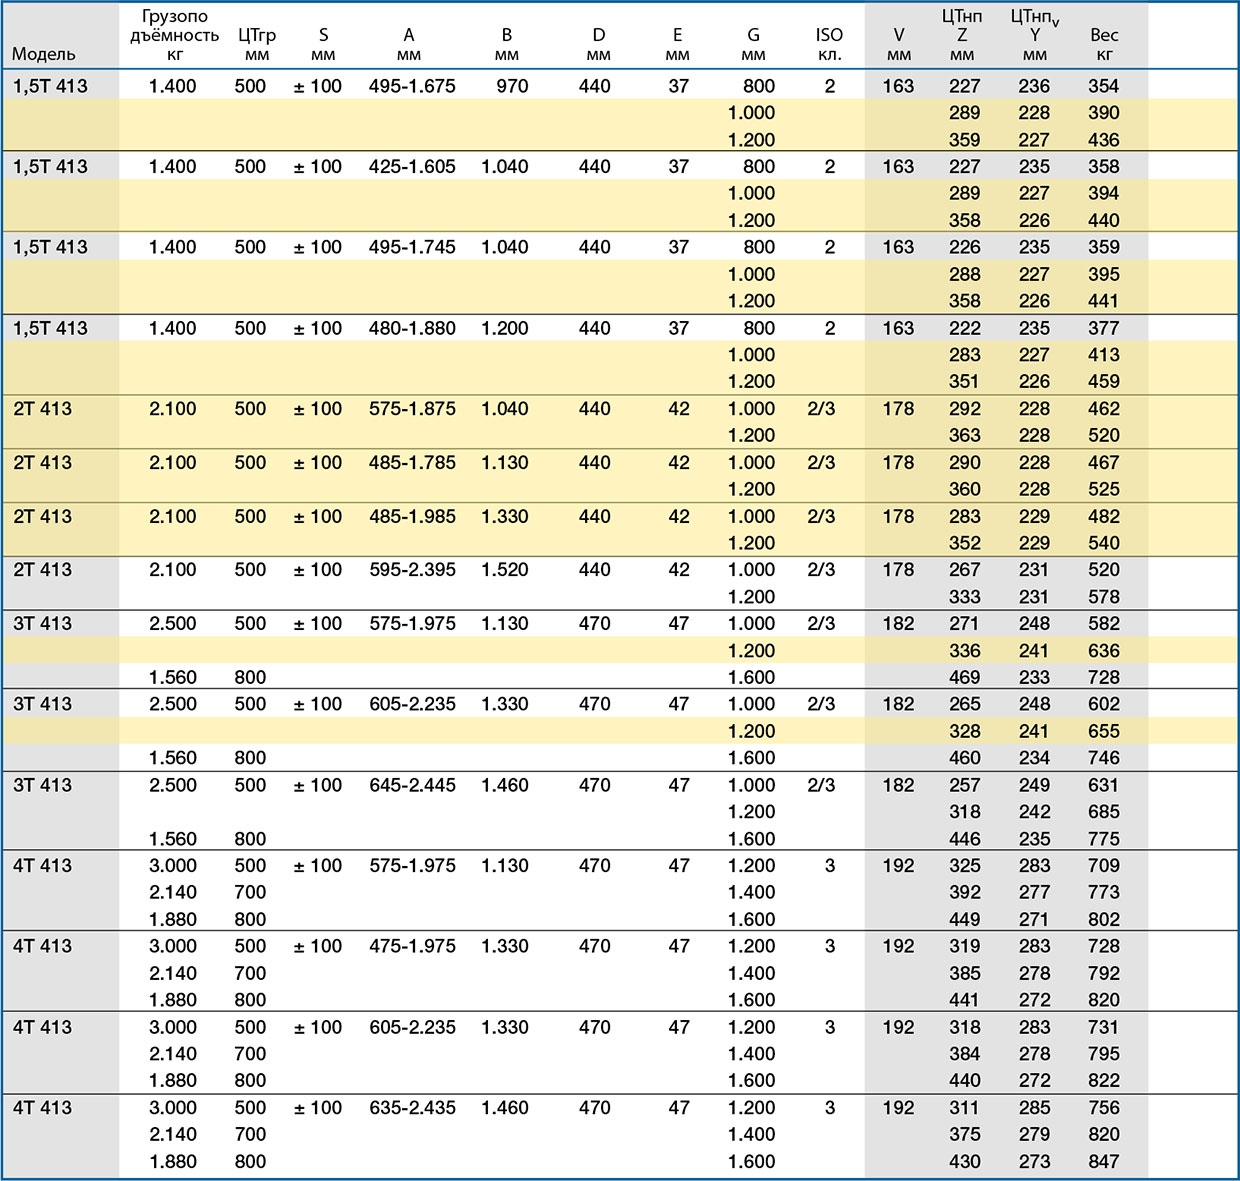Select the A value '425-1.605'
The width and height of the screenshot is (1240, 1181).
(x=412, y=167)
